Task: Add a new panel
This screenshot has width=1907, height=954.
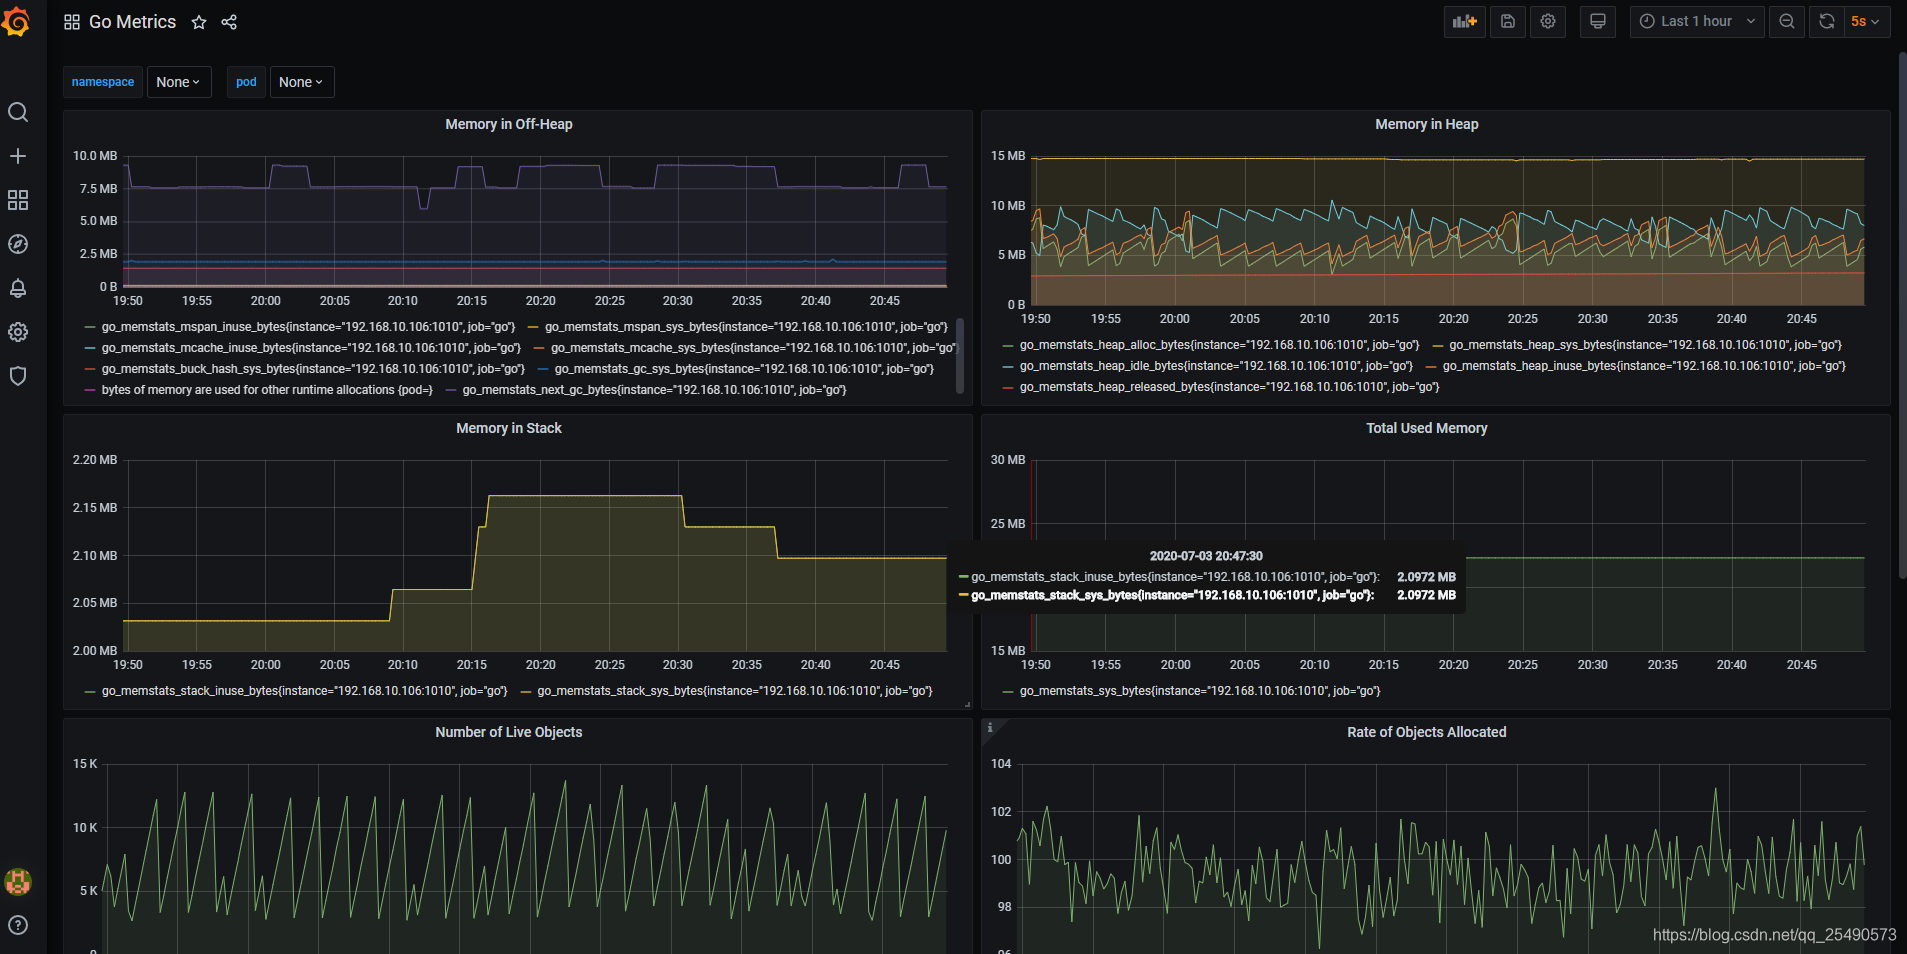Action: (x=1464, y=21)
